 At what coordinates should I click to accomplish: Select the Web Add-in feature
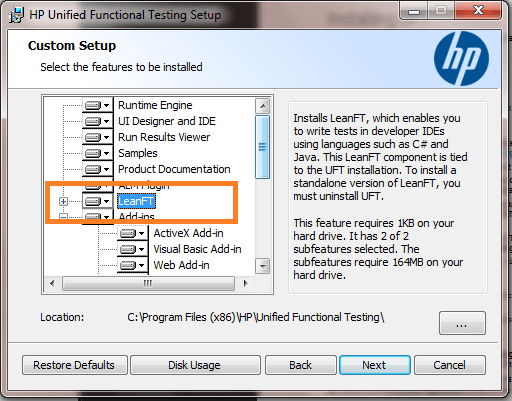pos(181,265)
